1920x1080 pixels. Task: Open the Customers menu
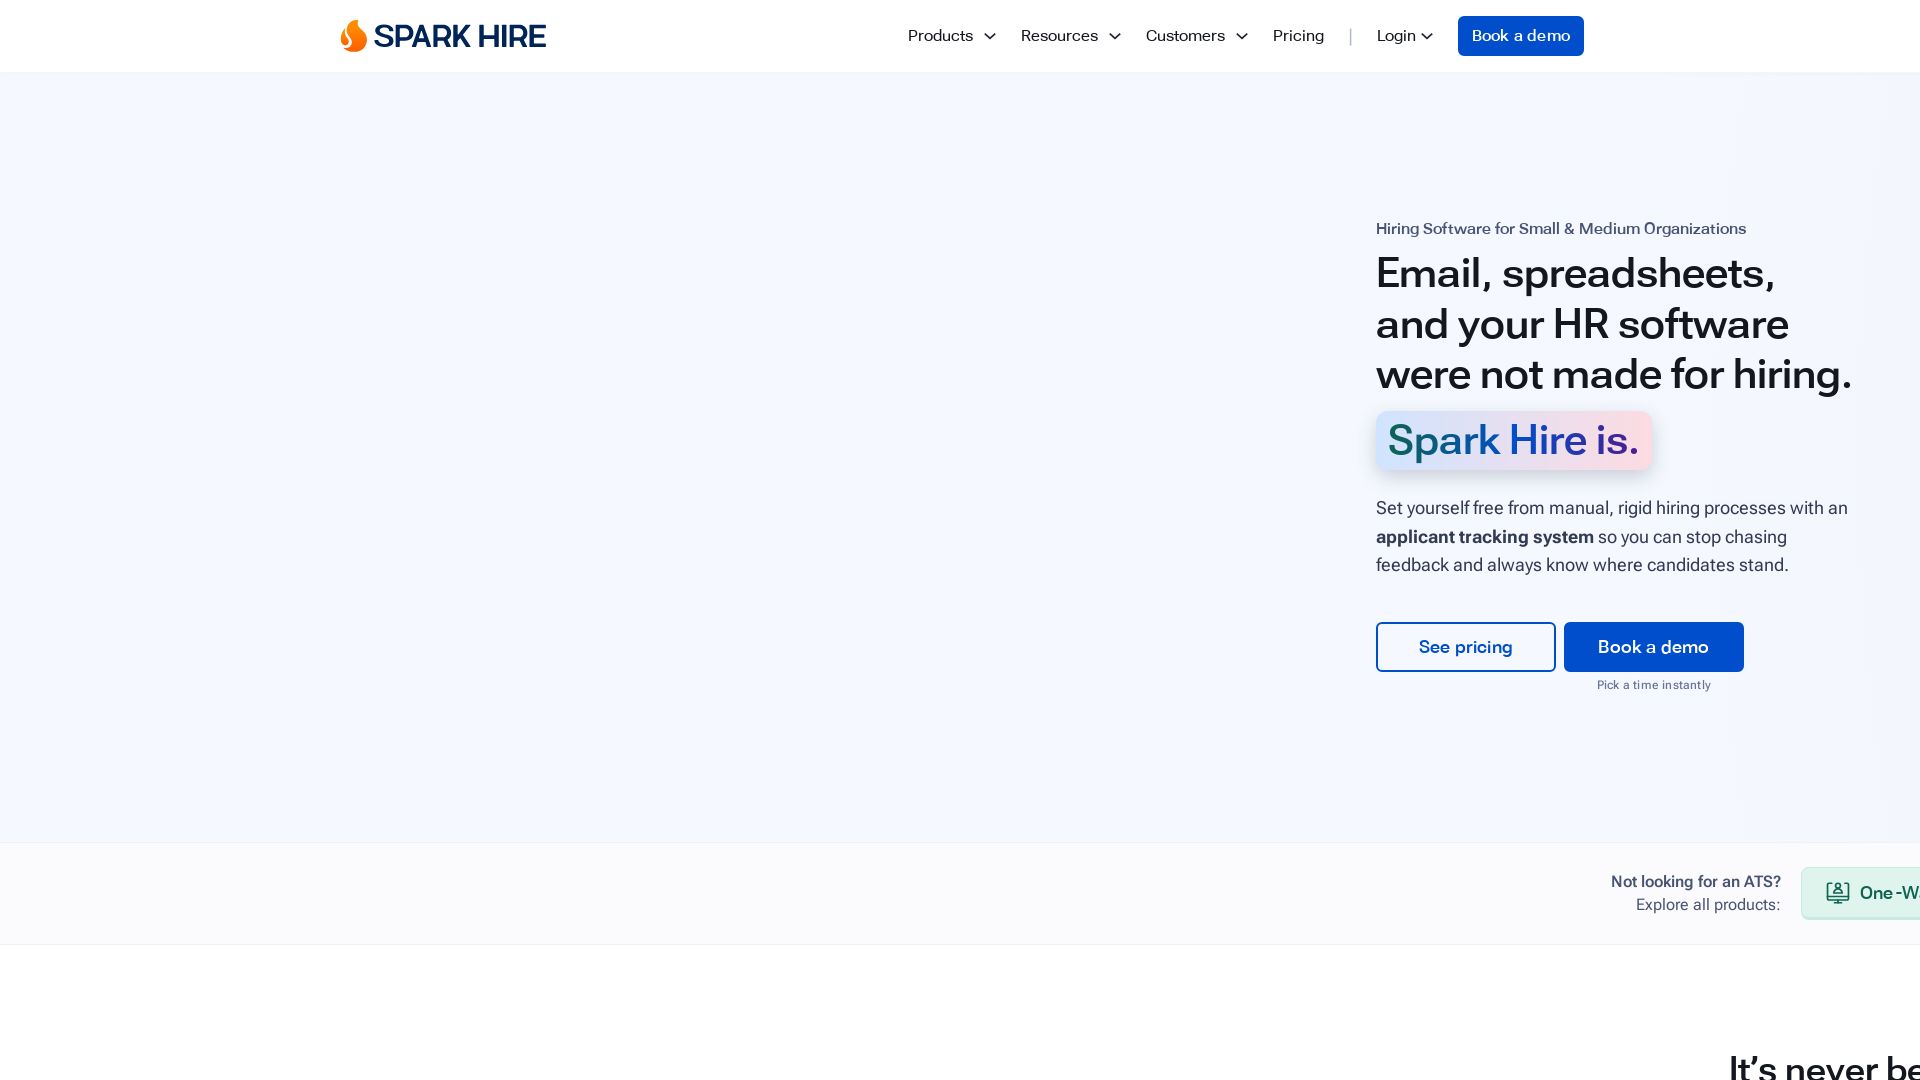click(x=1185, y=36)
